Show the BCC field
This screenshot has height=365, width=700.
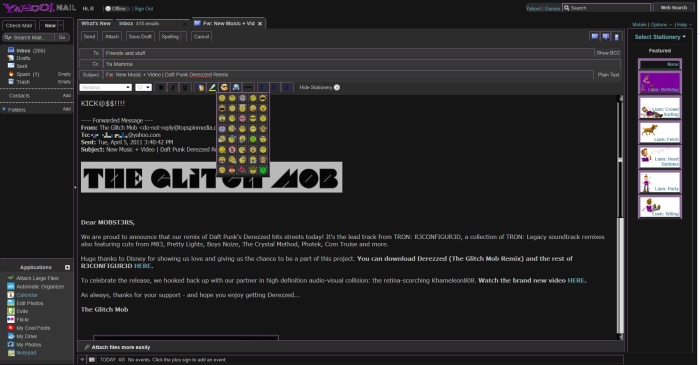(x=608, y=53)
